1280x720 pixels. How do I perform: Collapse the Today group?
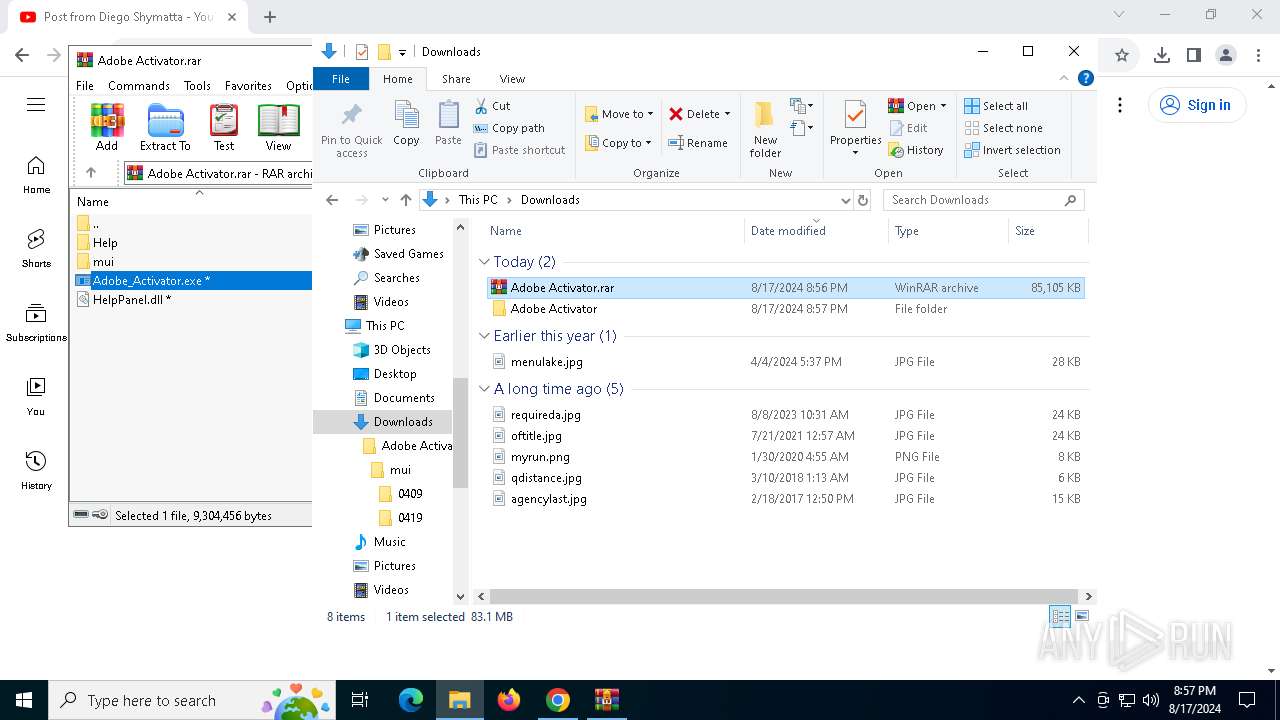click(485, 262)
